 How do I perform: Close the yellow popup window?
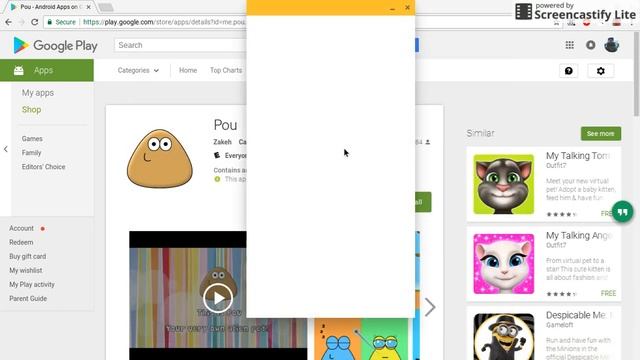[407, 7]
